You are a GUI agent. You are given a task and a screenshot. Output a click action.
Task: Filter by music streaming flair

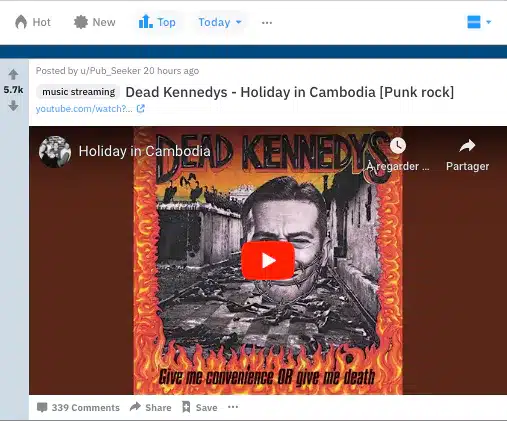(x=78, y=92)
